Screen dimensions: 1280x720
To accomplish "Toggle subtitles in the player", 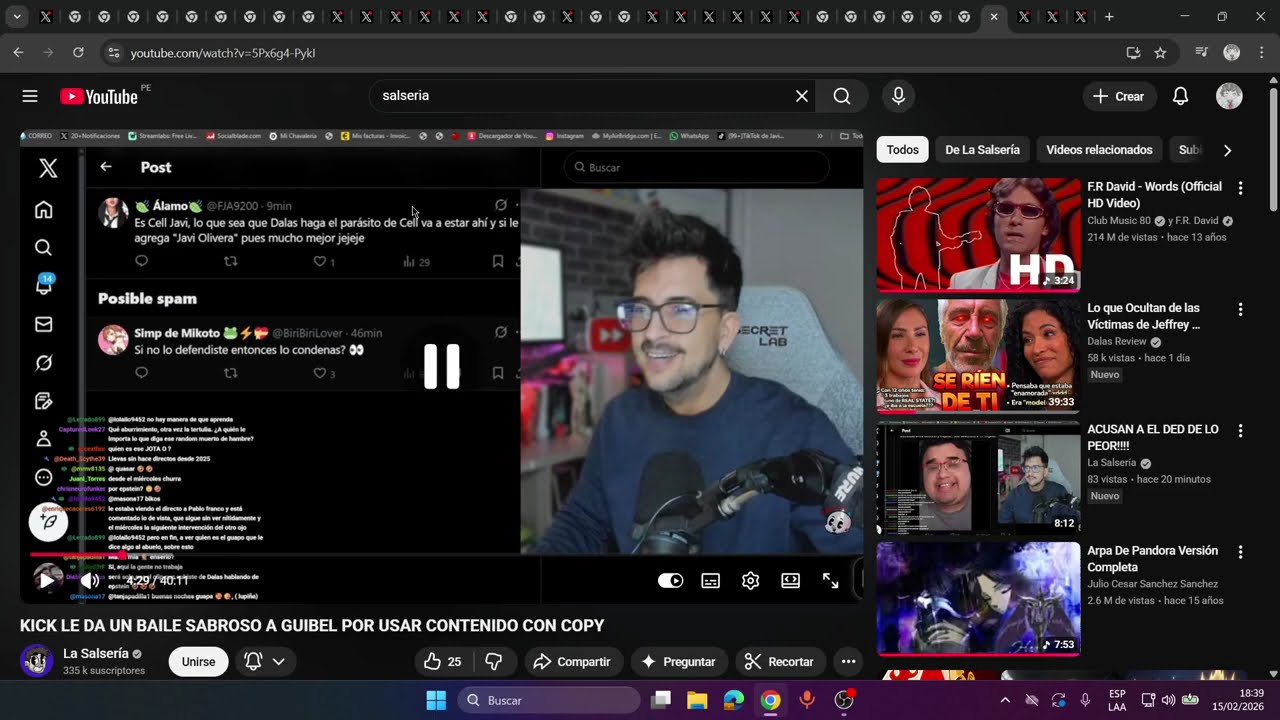I will 710,581.
